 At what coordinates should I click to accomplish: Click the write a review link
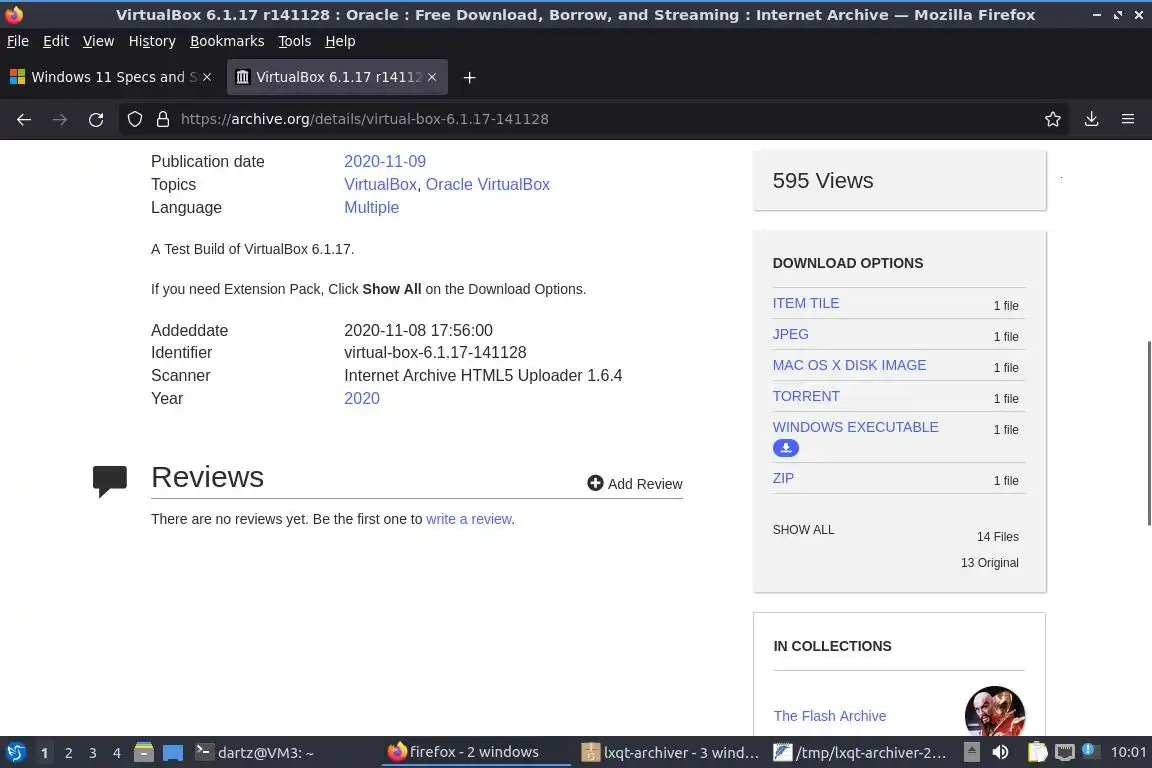[x=469, y=519]
